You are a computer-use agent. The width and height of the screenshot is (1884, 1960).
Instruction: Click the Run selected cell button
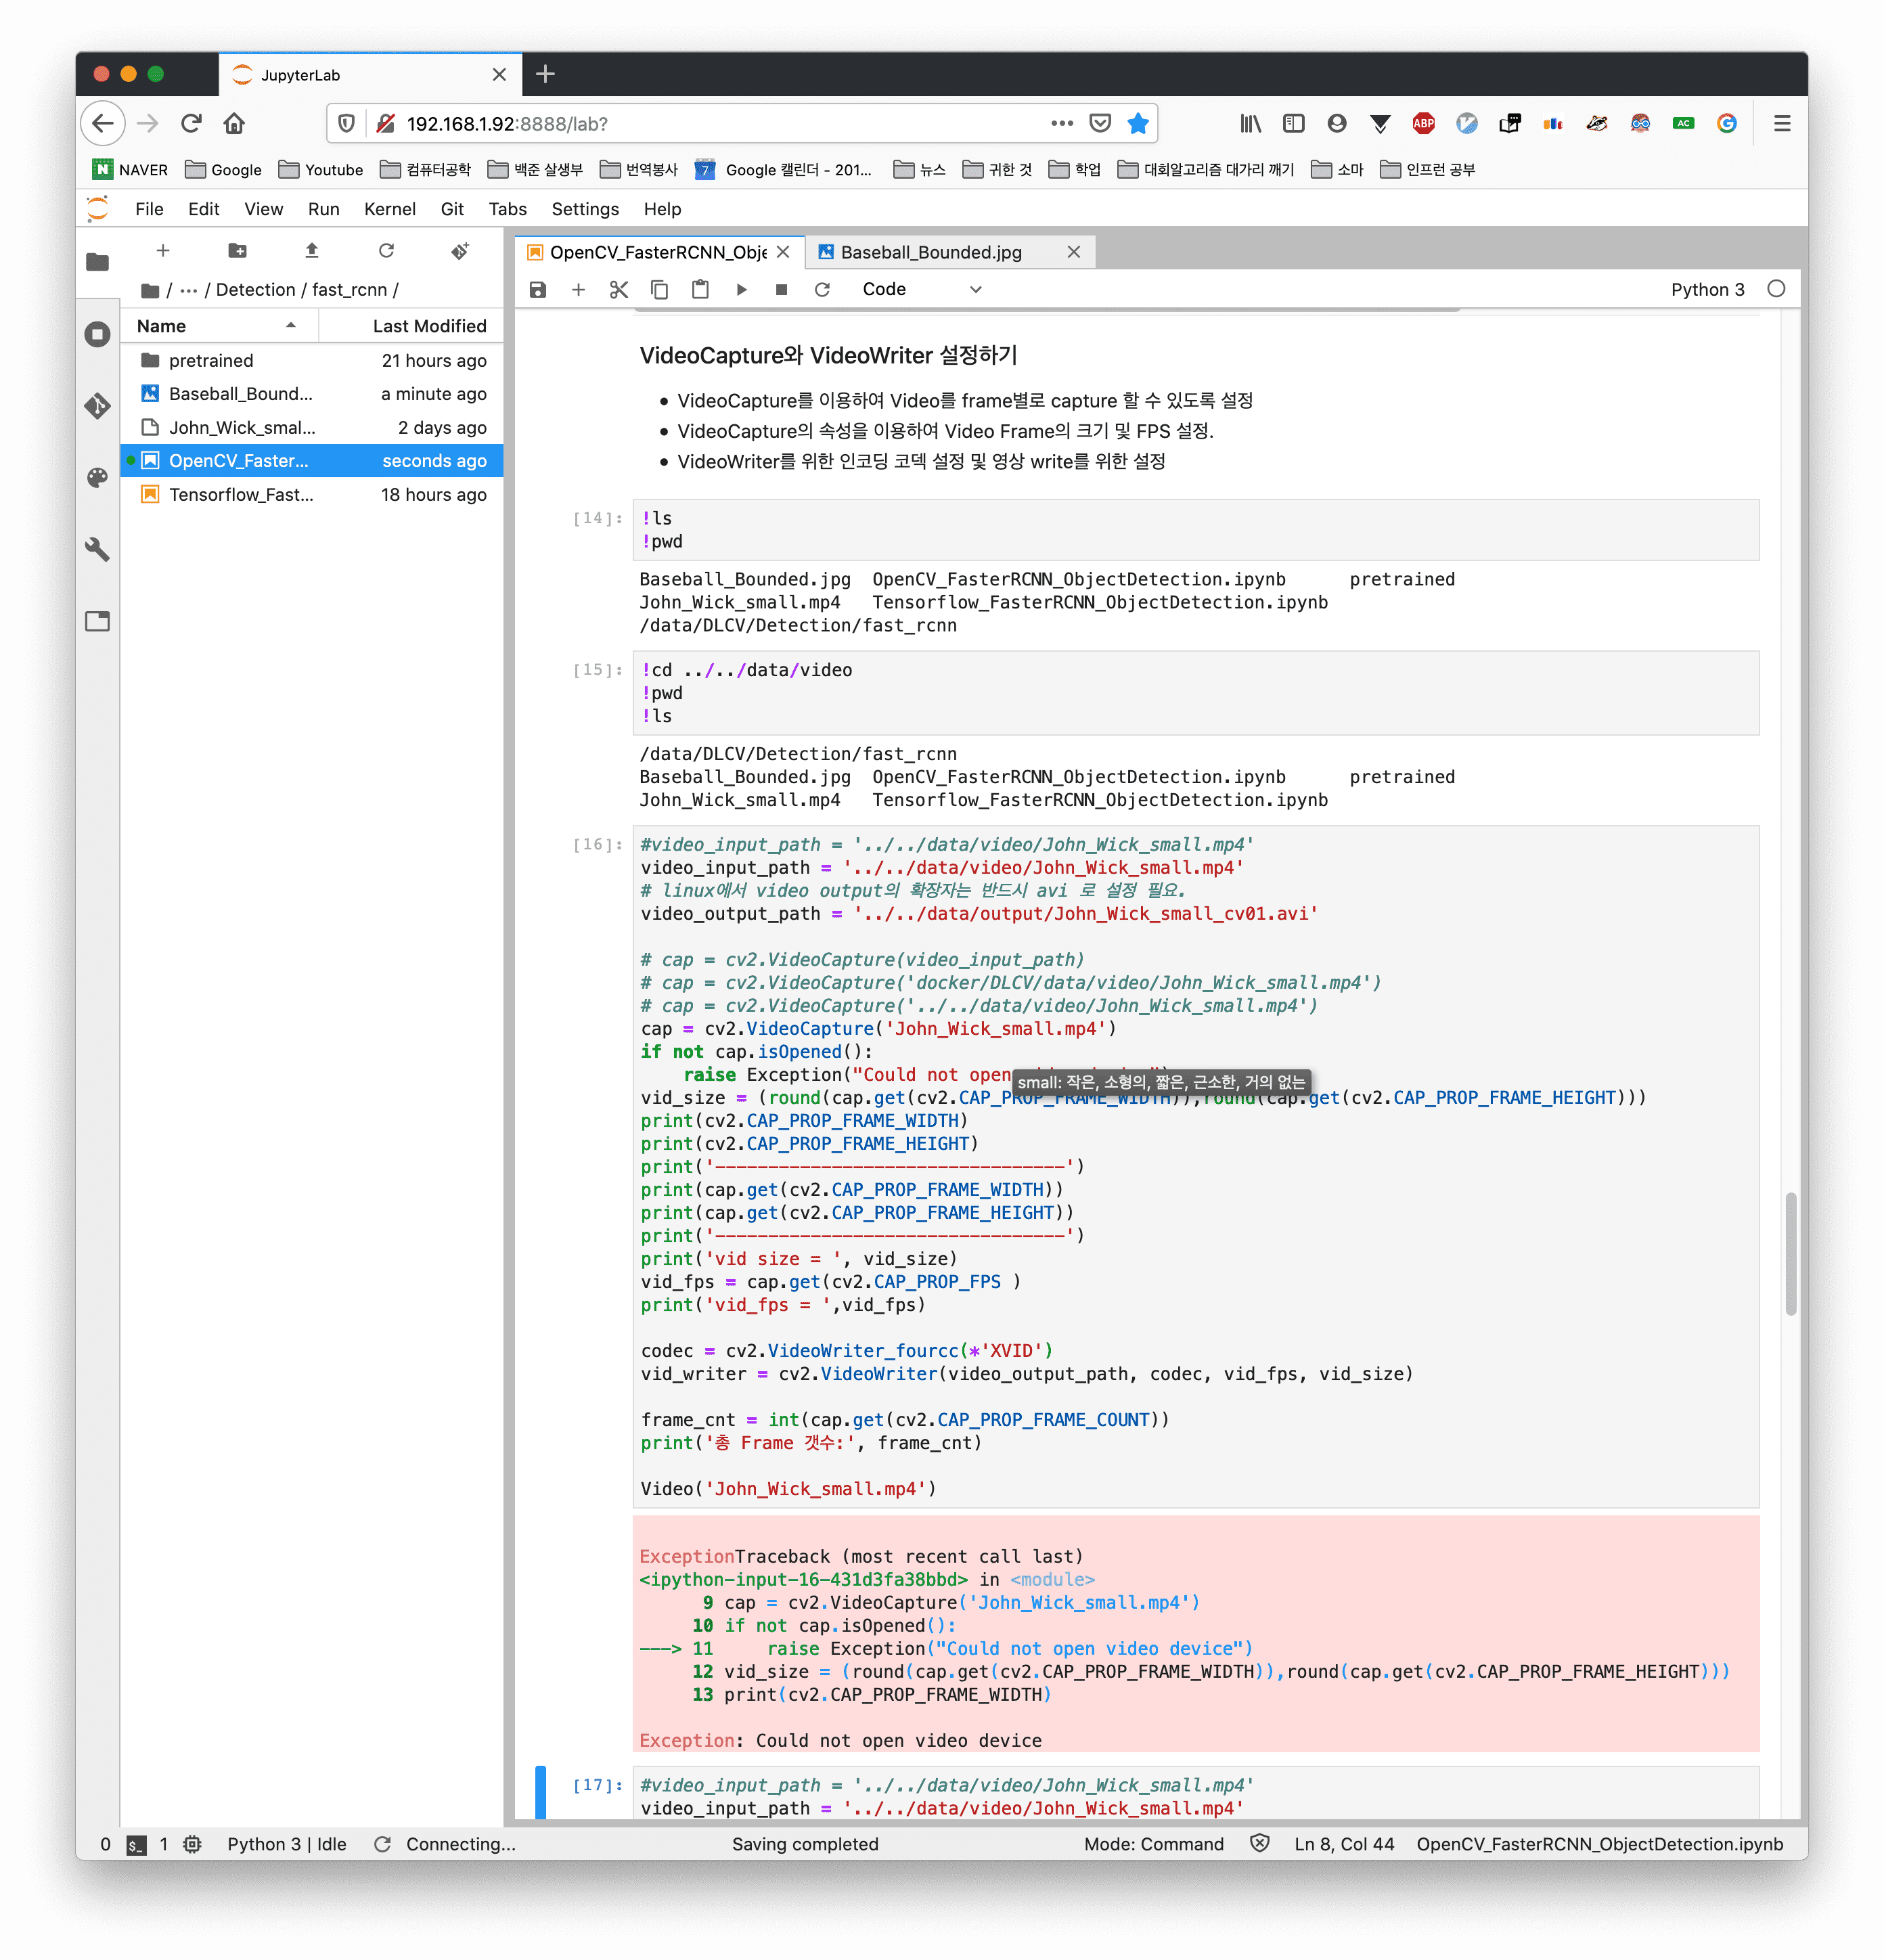[x=741, y=290]
